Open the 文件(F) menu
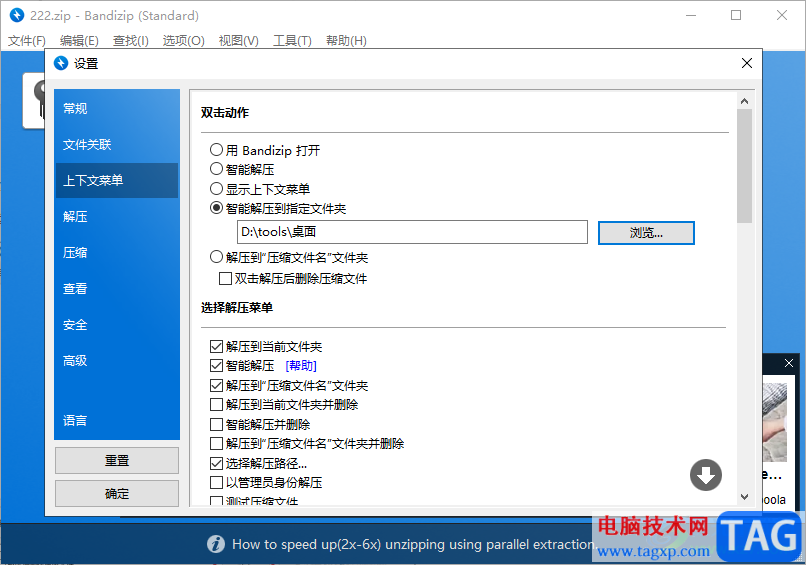 [x=27, y=41]
